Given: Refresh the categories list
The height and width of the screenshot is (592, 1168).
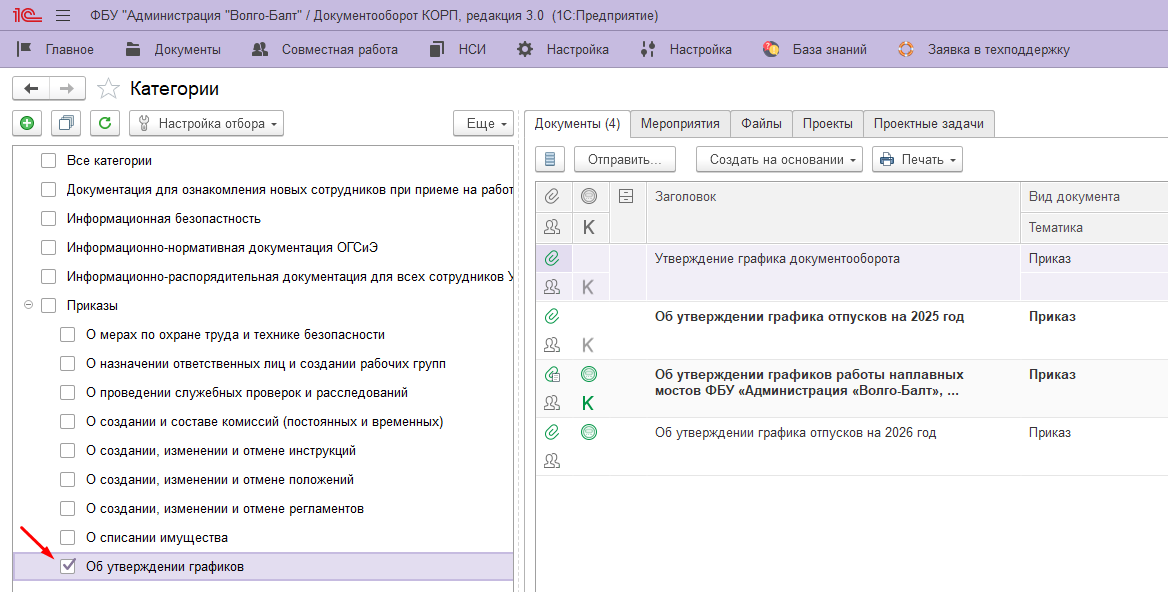Looking at the screenshot, I should (x=105, y=123).
